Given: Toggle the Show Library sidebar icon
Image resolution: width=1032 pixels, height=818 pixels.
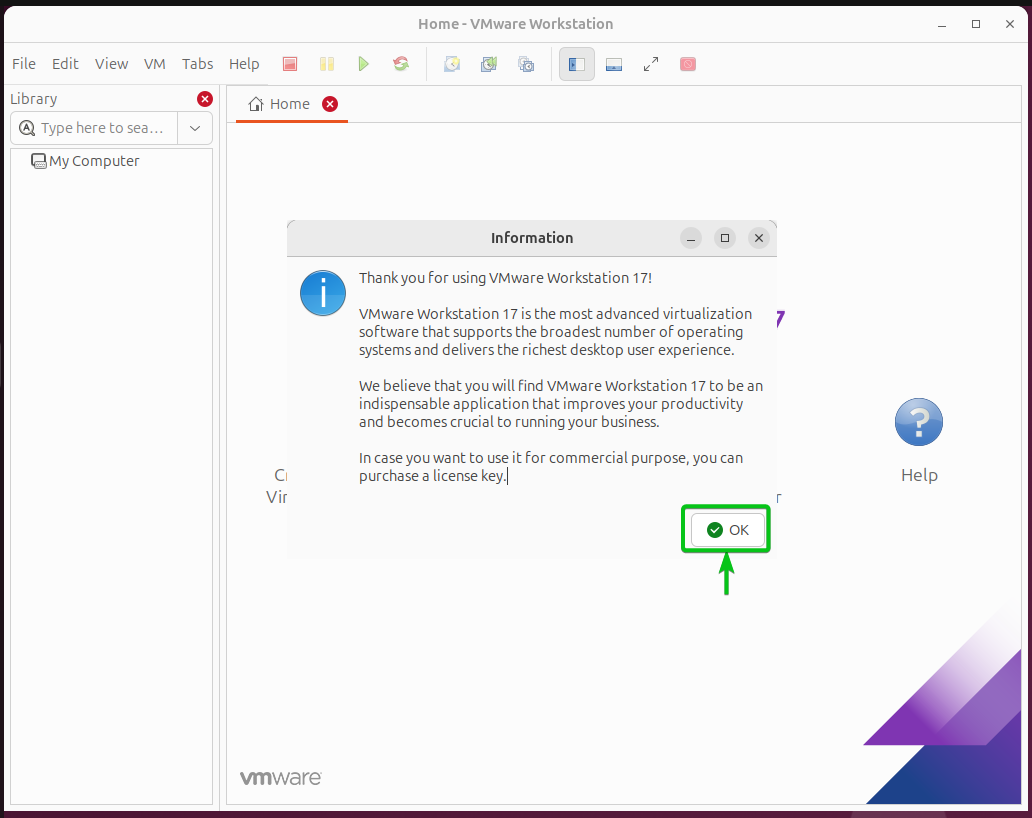Looking at the screenshot, I should point(577,64).
